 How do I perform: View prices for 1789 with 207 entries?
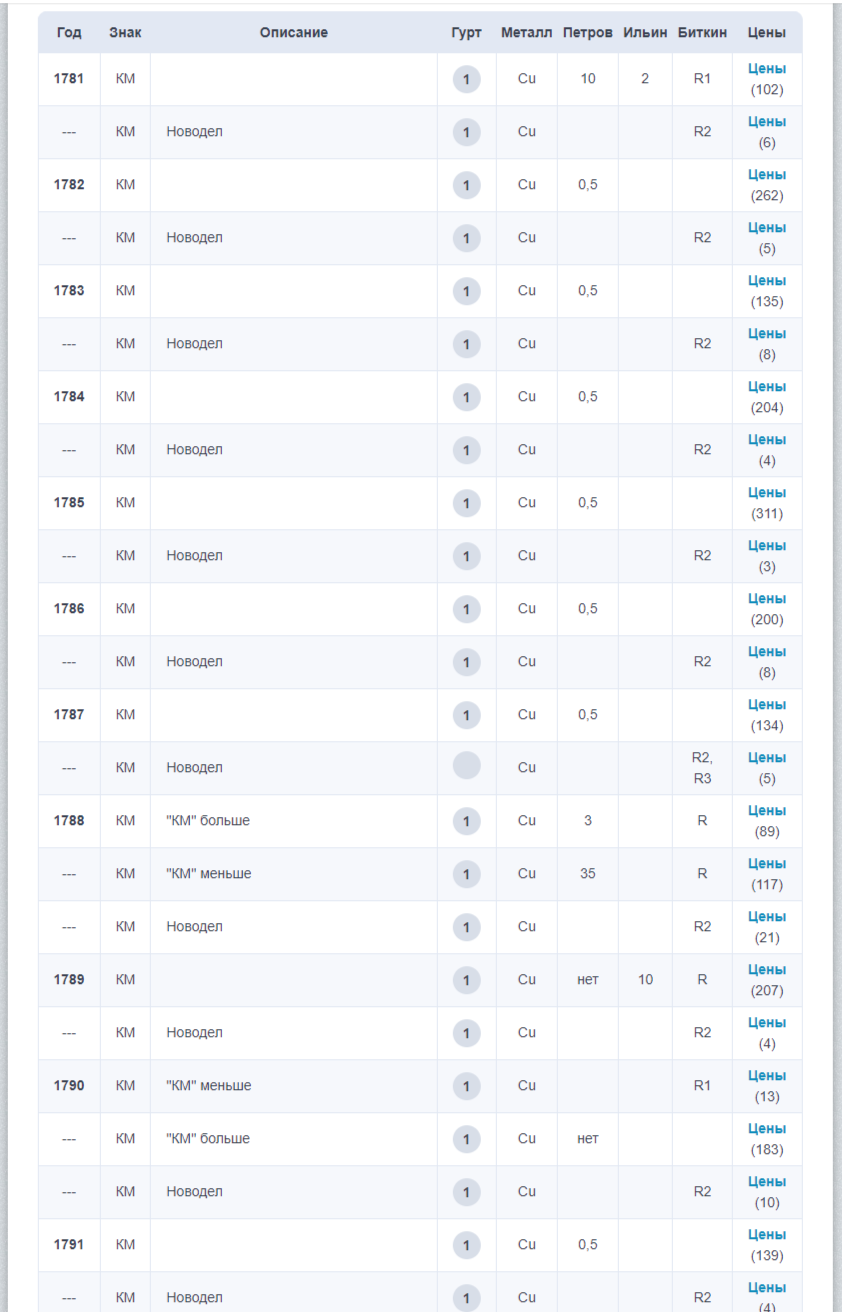pos(767,970)
